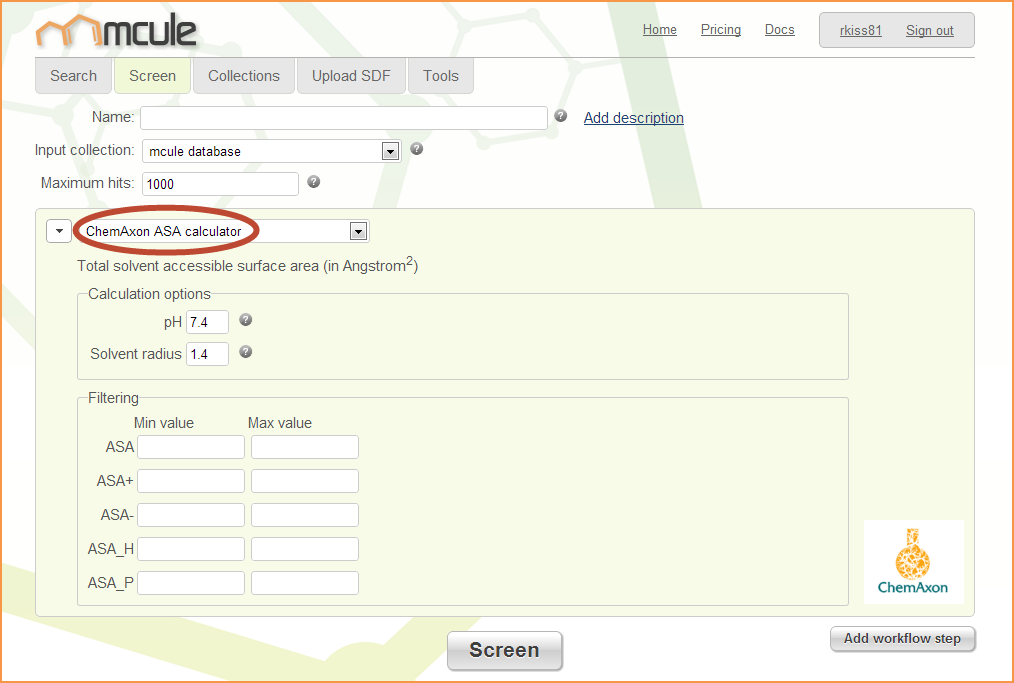Open the Input collection dropdown
Screen dimensions: 1014x683
click(391, 152)
